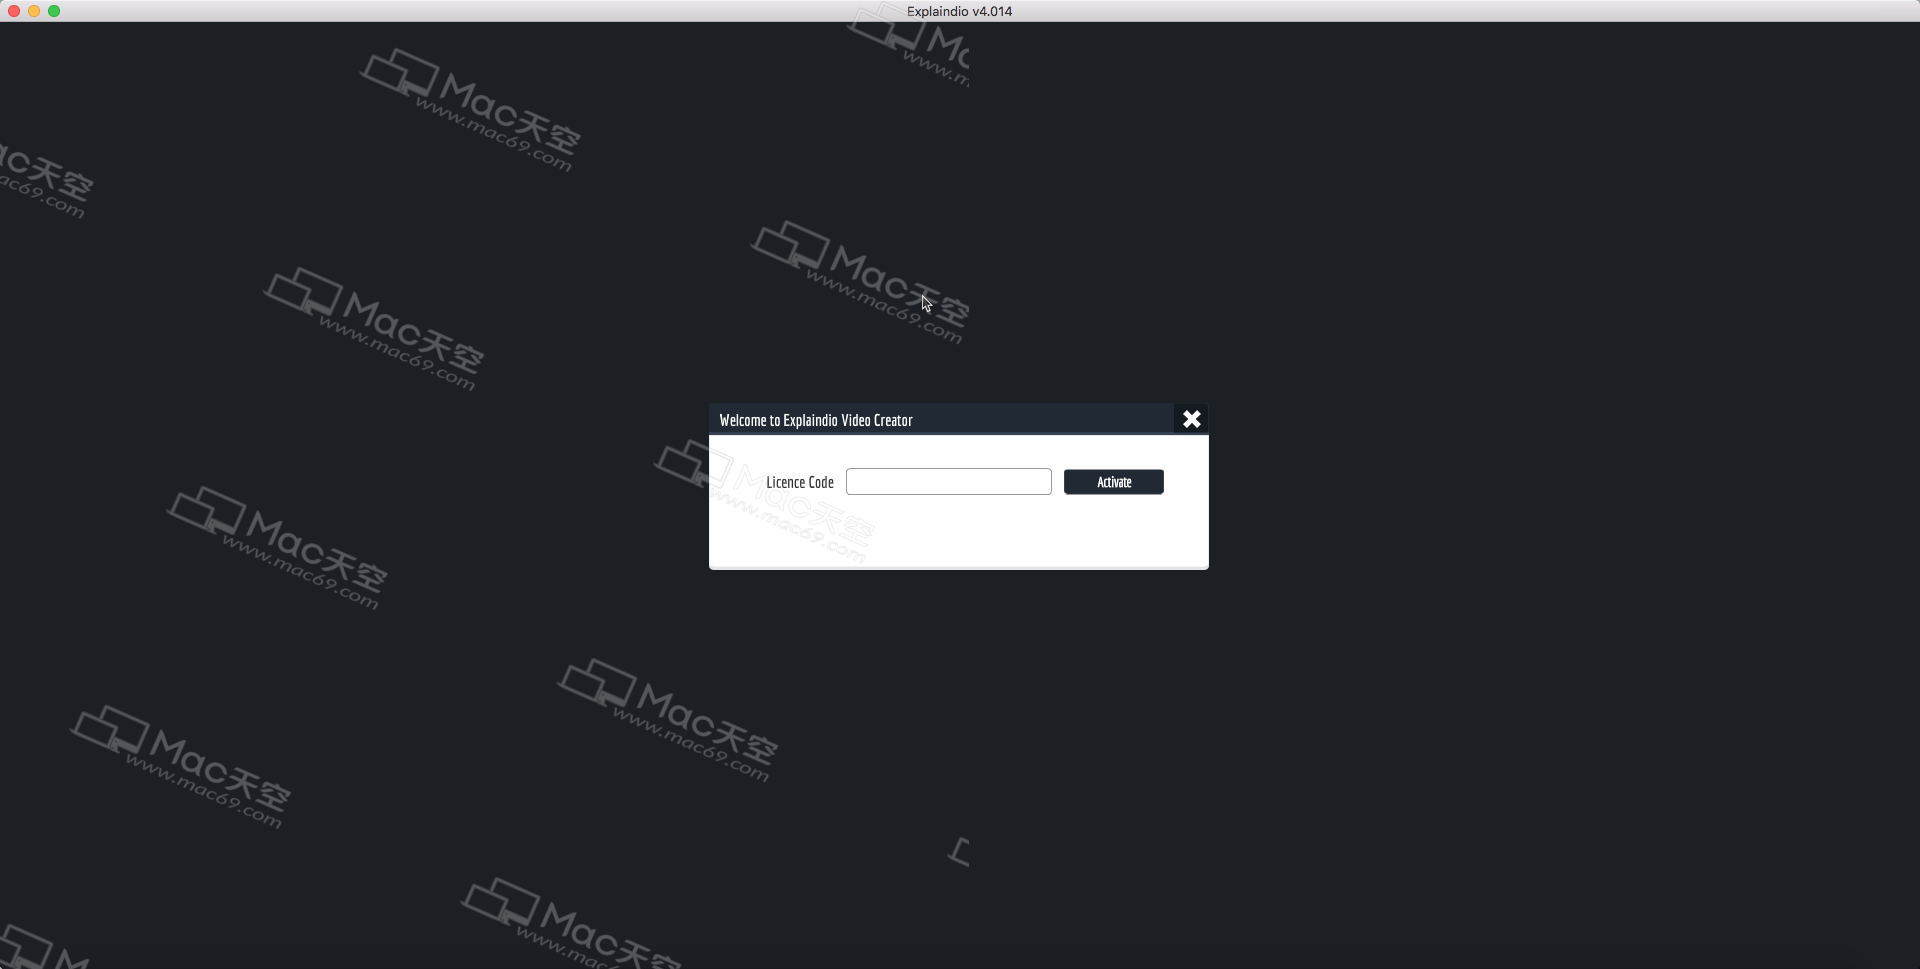
Task: Click the 'Welcome to Explaindio Video Creator' title
Action: [816, 420]
